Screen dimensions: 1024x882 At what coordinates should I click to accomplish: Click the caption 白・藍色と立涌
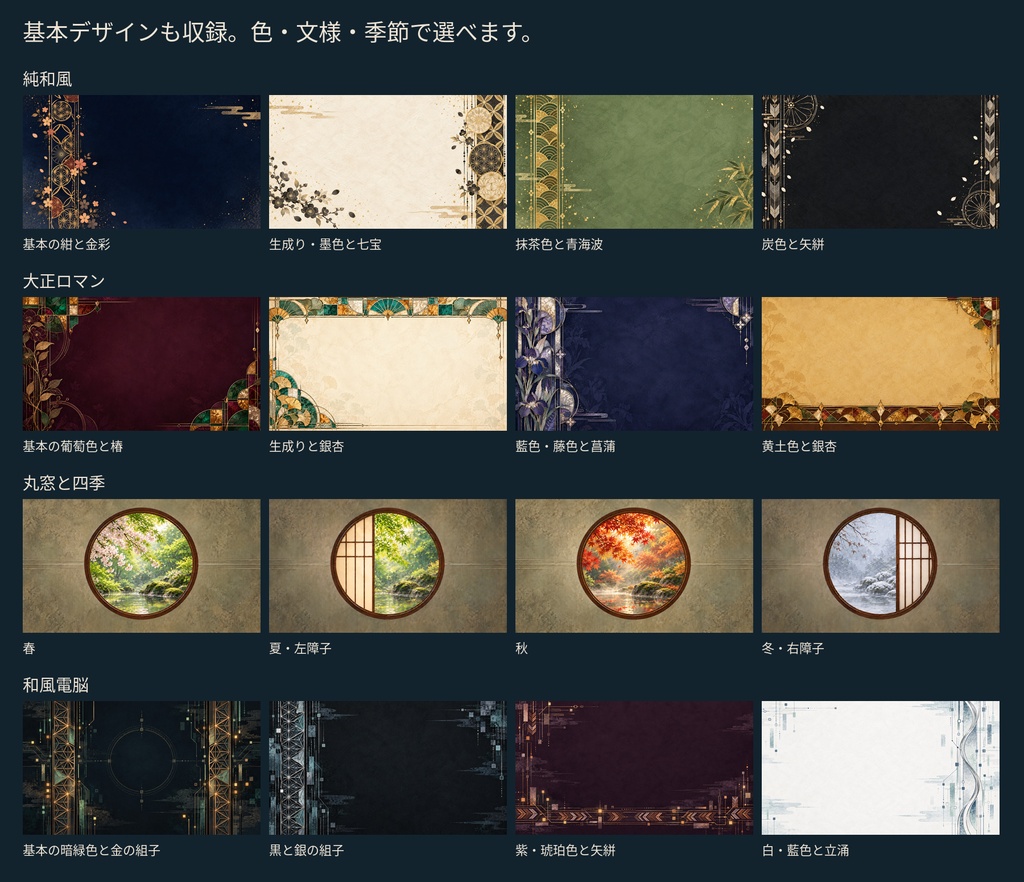click(805, 851)
